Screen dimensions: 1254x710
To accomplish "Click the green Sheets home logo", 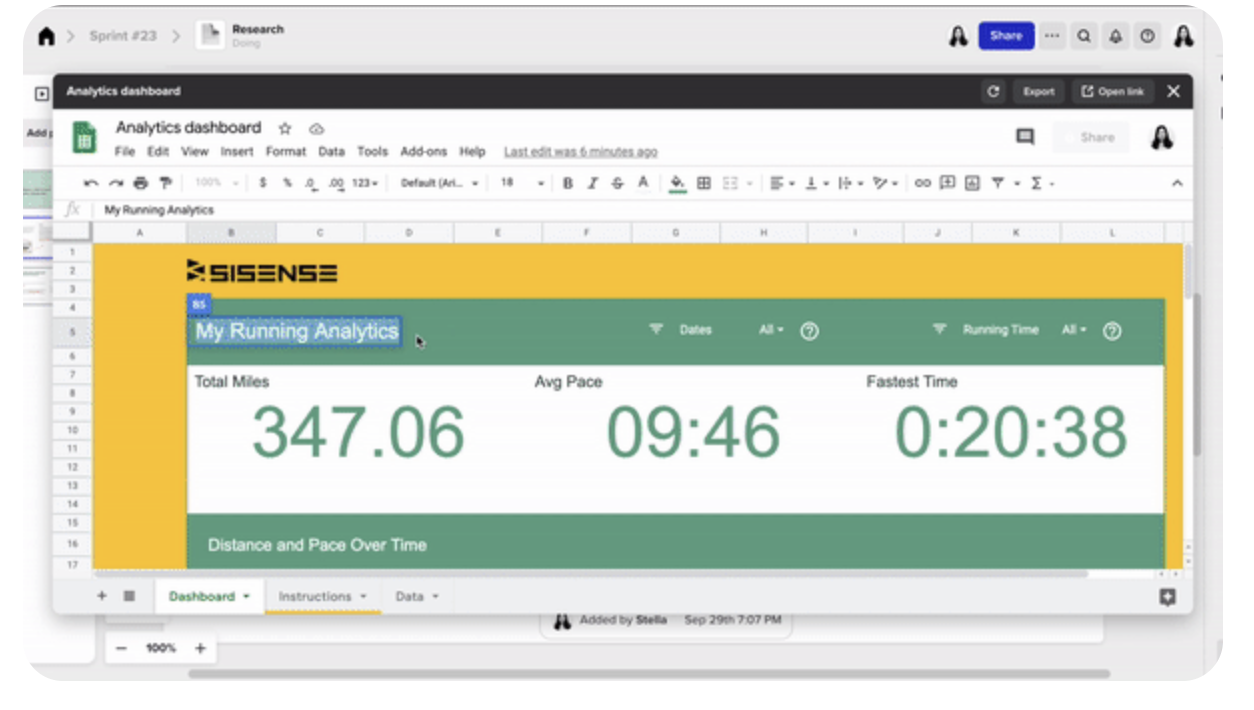I will 85,137.
